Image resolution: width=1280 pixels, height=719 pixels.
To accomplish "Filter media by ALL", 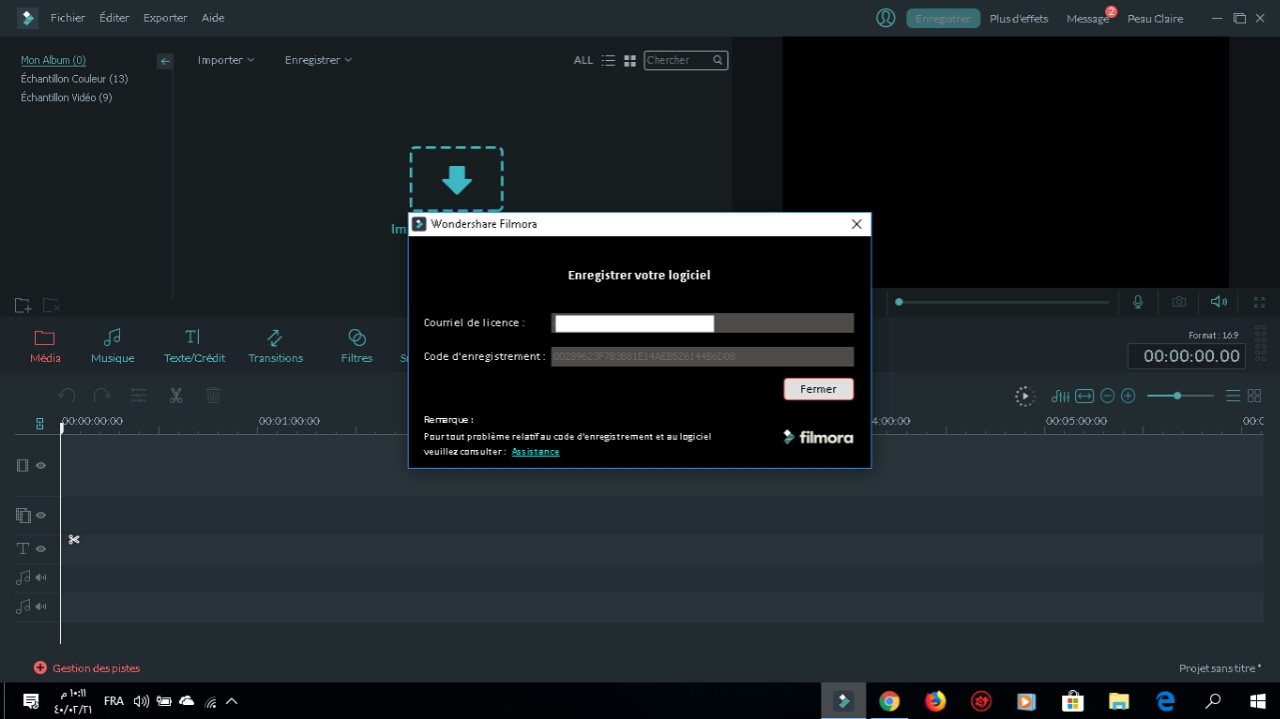I will (x=583, y=60).
